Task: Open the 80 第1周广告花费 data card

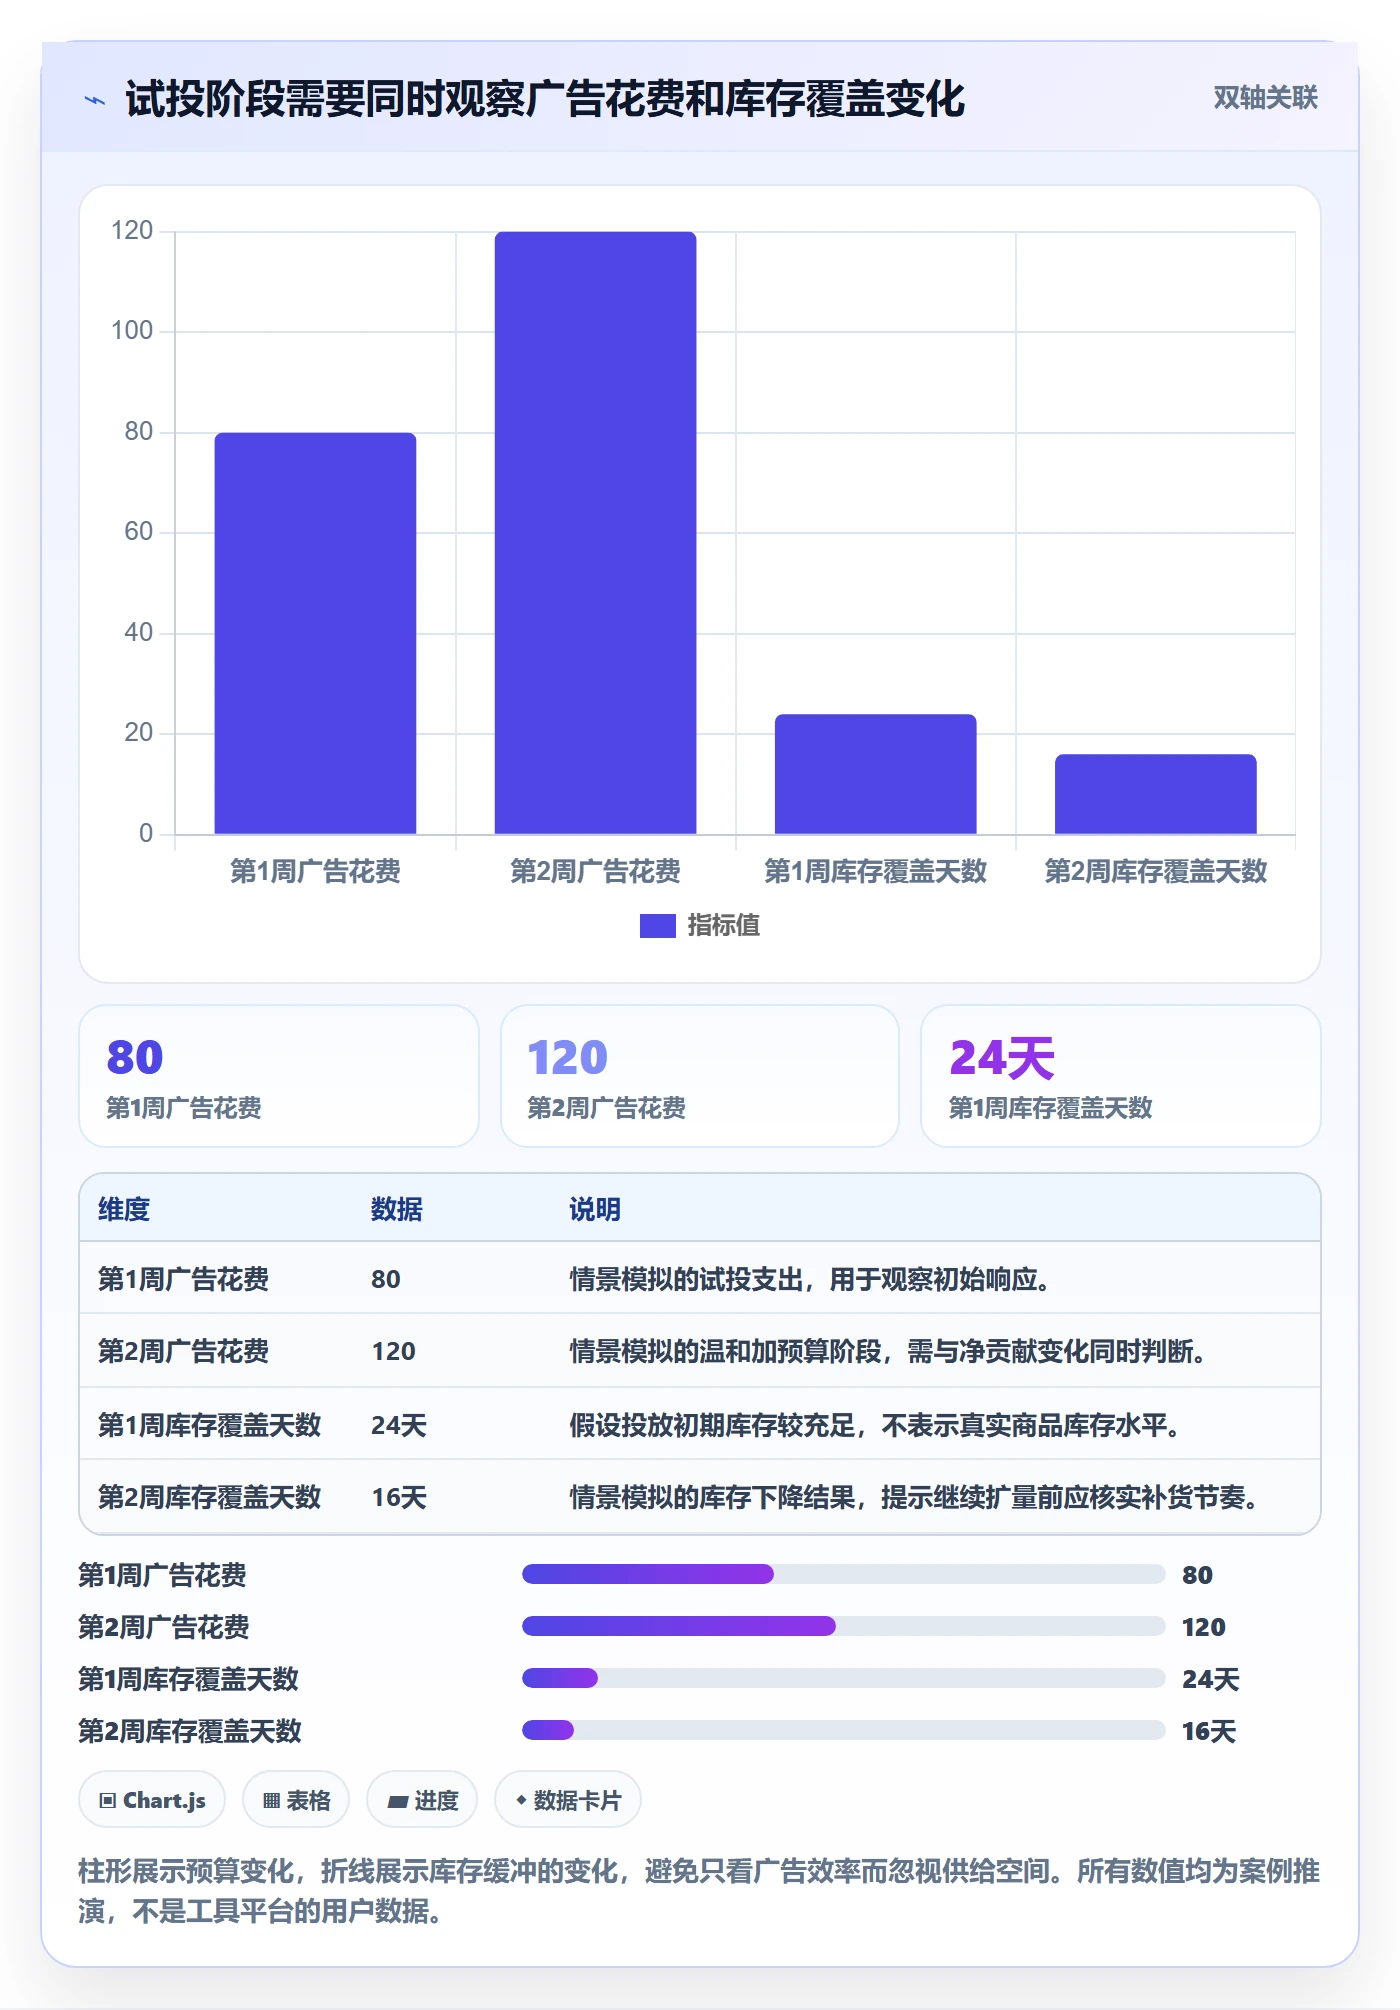Action: [279, 1076]
